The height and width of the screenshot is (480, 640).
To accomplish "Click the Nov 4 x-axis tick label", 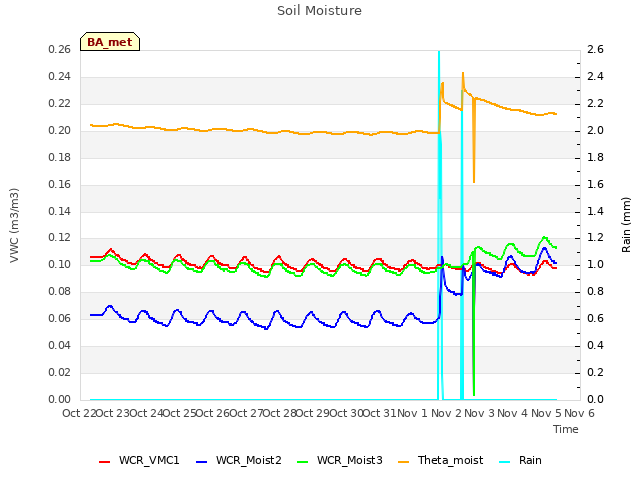I will [513, 413].
